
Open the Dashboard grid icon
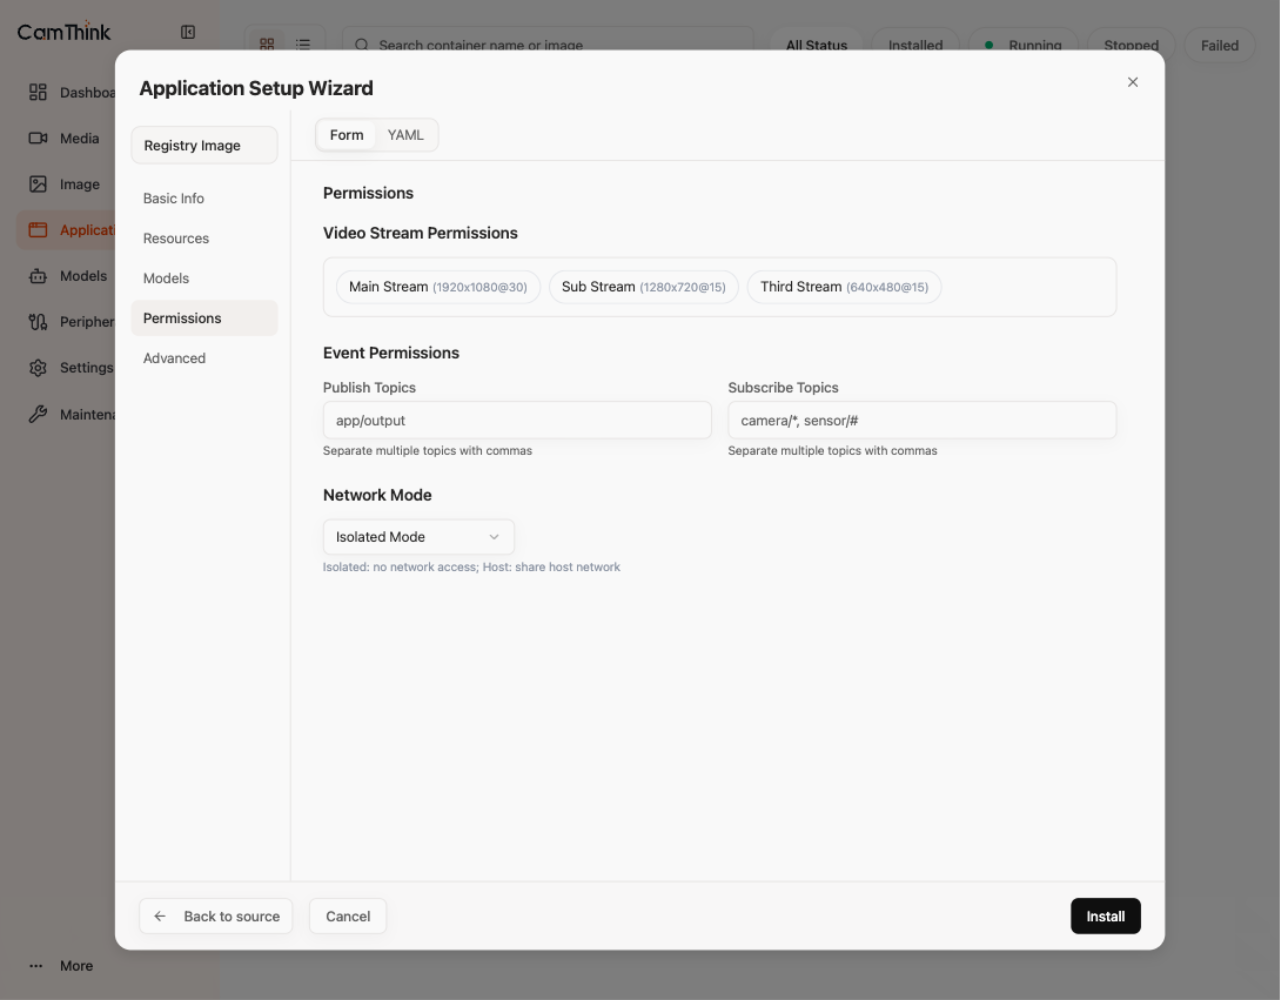pos(38,92)
